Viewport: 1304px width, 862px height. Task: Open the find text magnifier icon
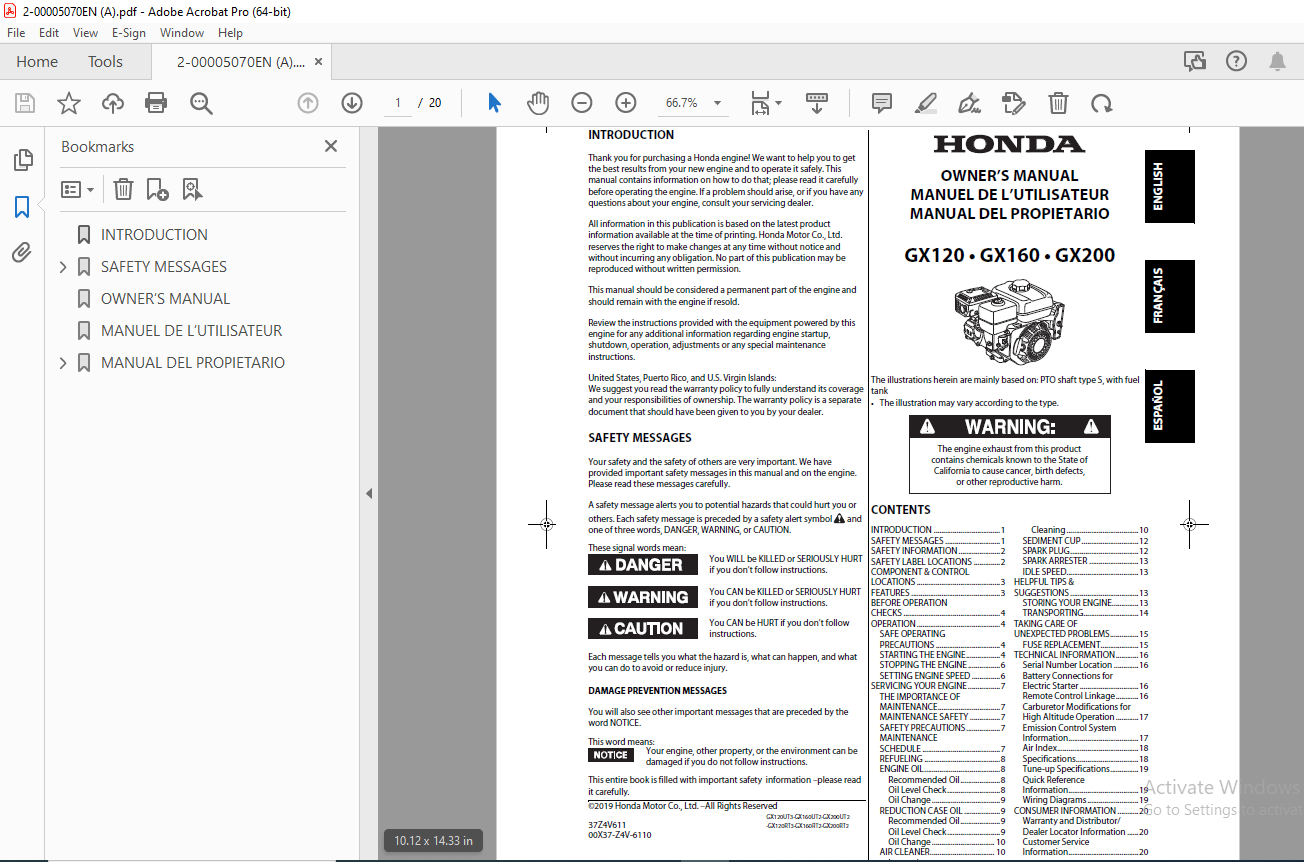point(201,103)
